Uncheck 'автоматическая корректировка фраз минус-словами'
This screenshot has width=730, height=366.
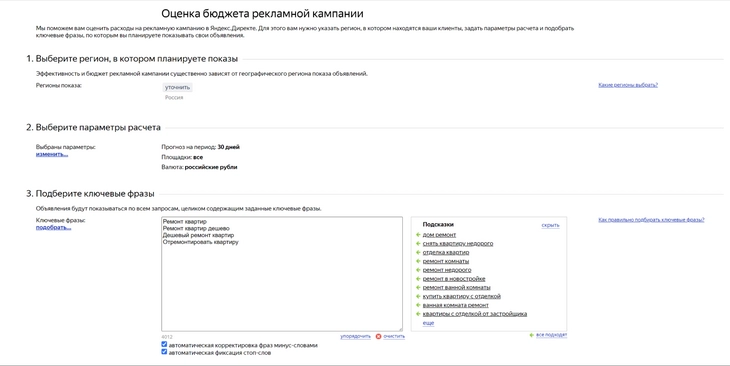click(164, 345)
